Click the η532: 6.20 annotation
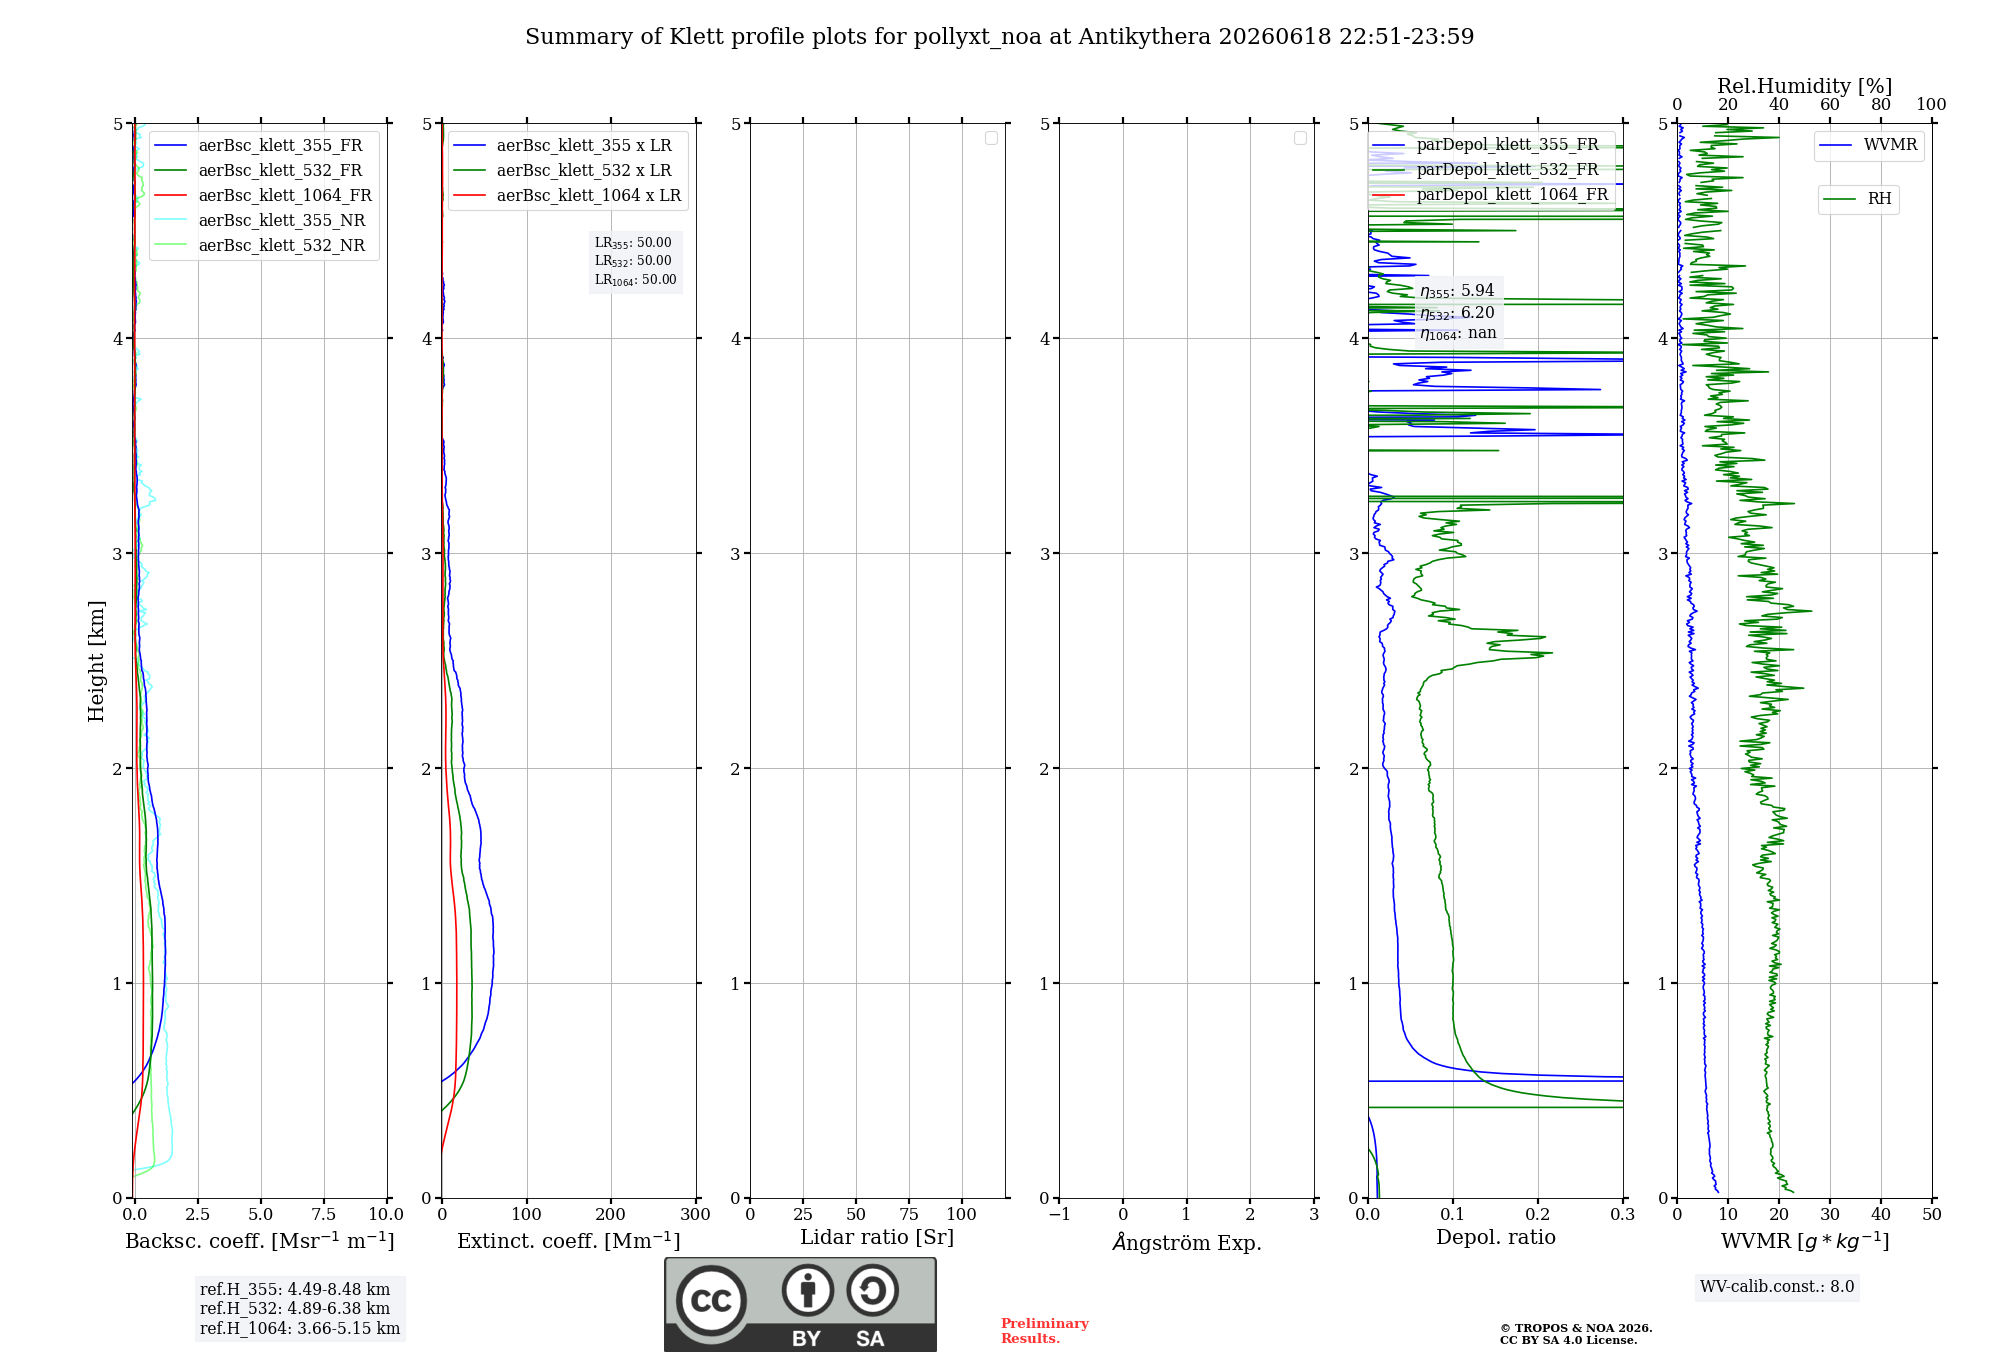This screenshot has width=2000, height=1360. [x=1457, y=313]
